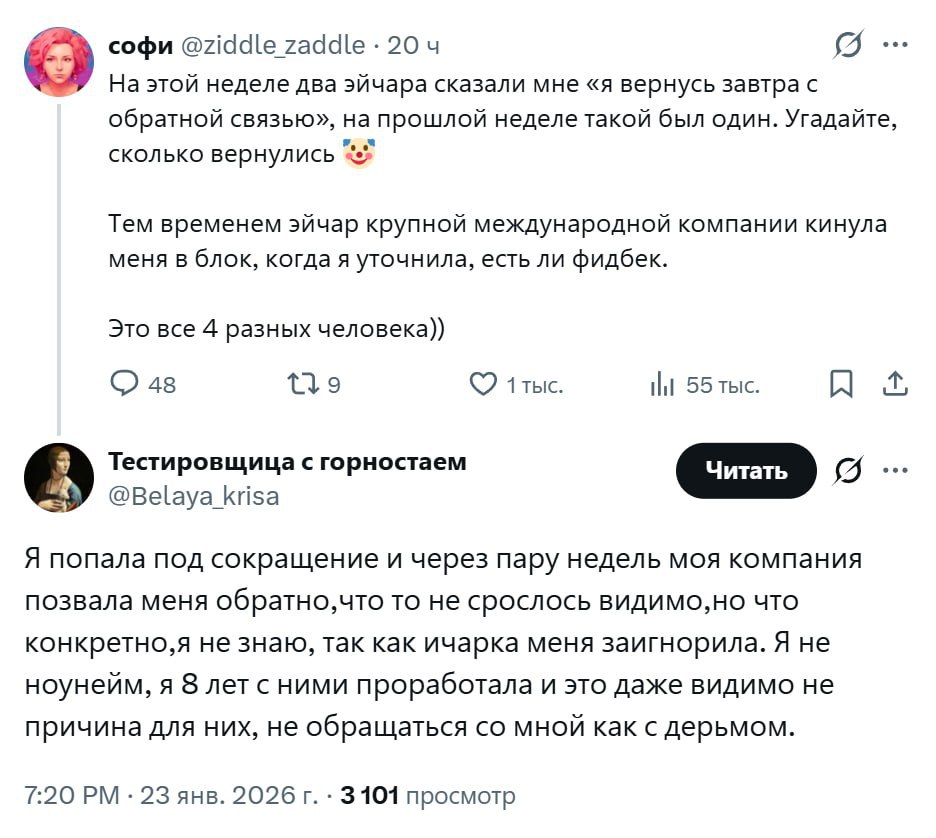Like the tweet with 1 тыс. hearts
Image resolution: width=936 pixels, height=838 pixels.
[484, 384]
